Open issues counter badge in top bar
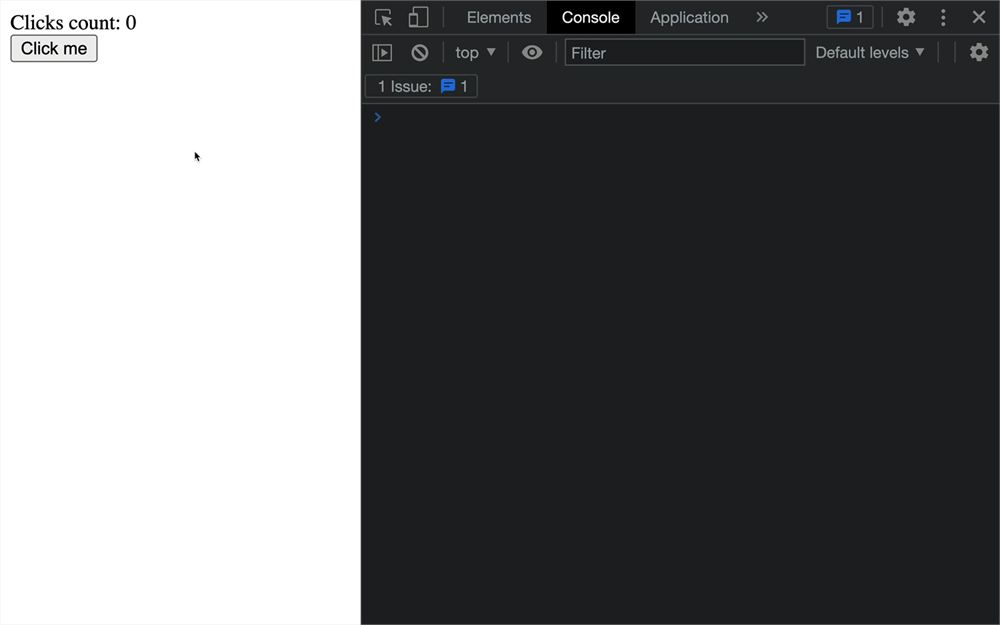This screenshot has height=625, width=1000. click(849, 17)
